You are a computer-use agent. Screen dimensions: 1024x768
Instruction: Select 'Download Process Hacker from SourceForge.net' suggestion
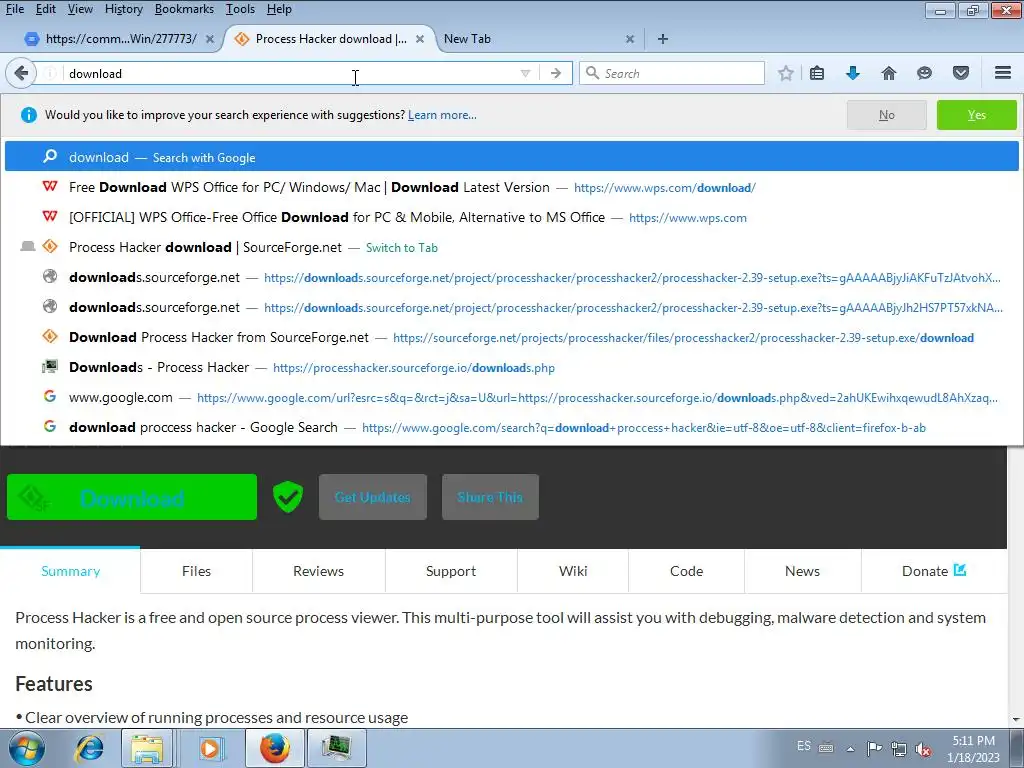[x=512, y=337]
